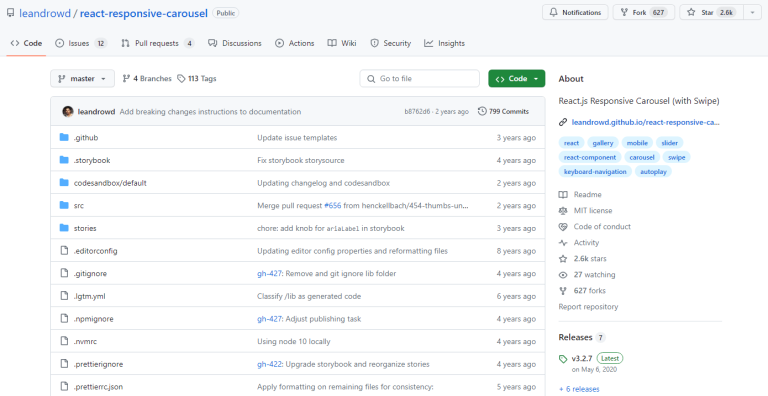Viewport: 768px width, 396px height.
Task: Click the leandrowd avatar in commit row
Action: point(68,111)
